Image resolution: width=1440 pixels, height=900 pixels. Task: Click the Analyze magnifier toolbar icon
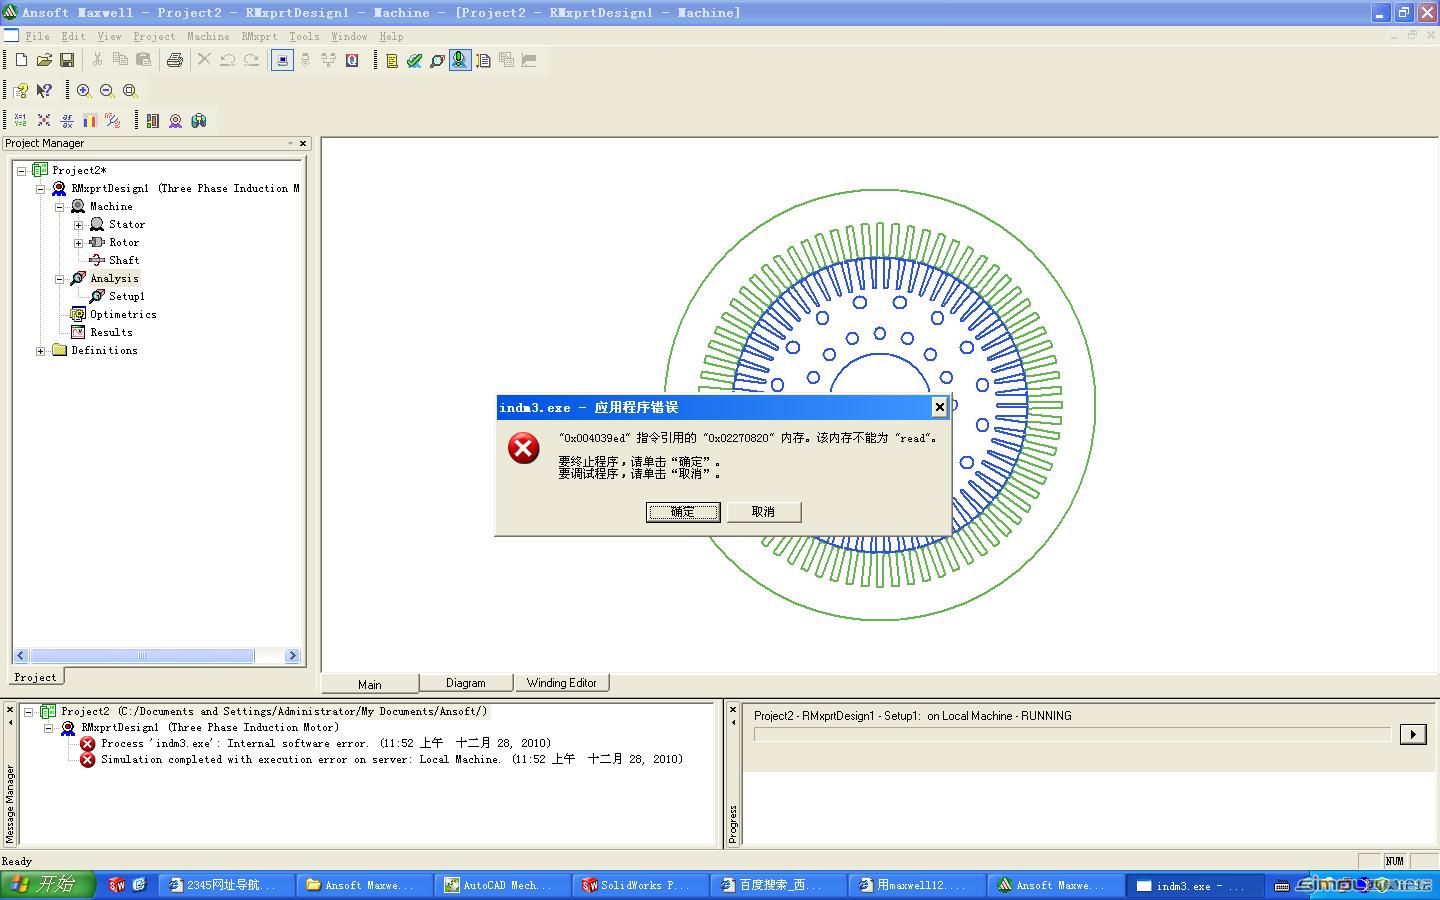coord(437,60)
